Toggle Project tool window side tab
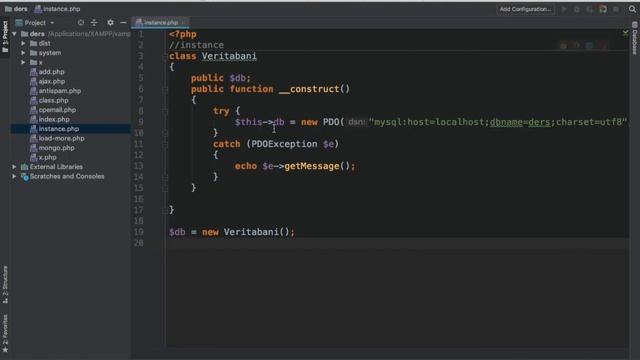Image resolution: width=640 pixels, height=360 pixels. (5, 36)
